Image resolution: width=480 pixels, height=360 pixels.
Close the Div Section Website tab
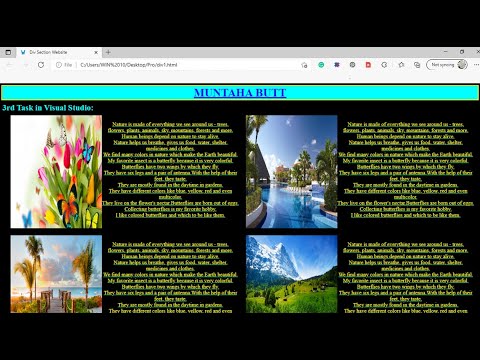[96, 52]
